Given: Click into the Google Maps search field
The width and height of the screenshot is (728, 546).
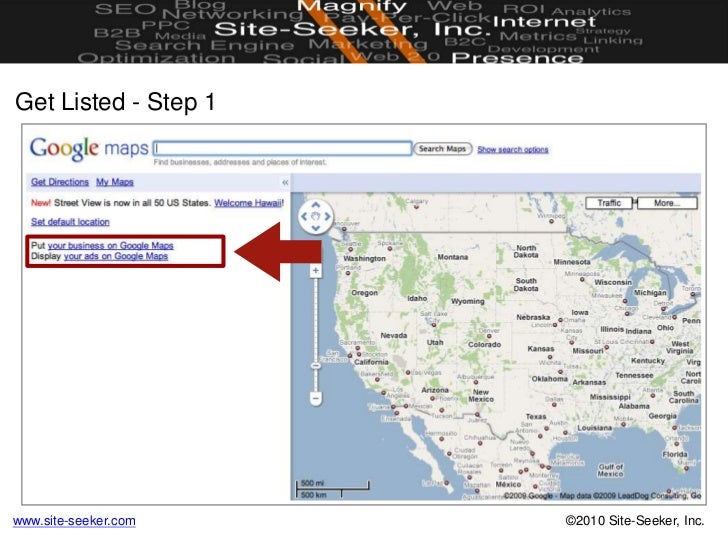Looking at the screenshot, I should click(282, 149).
